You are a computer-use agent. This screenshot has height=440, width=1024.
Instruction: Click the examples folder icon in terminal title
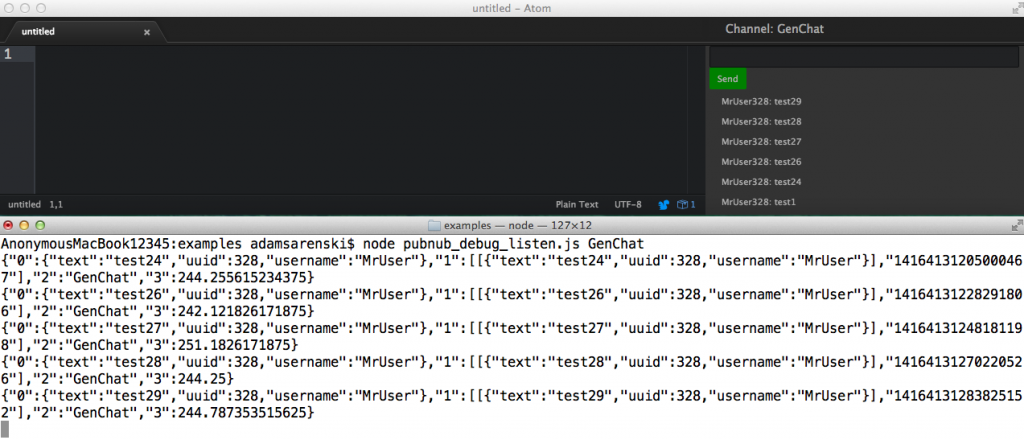434,226
